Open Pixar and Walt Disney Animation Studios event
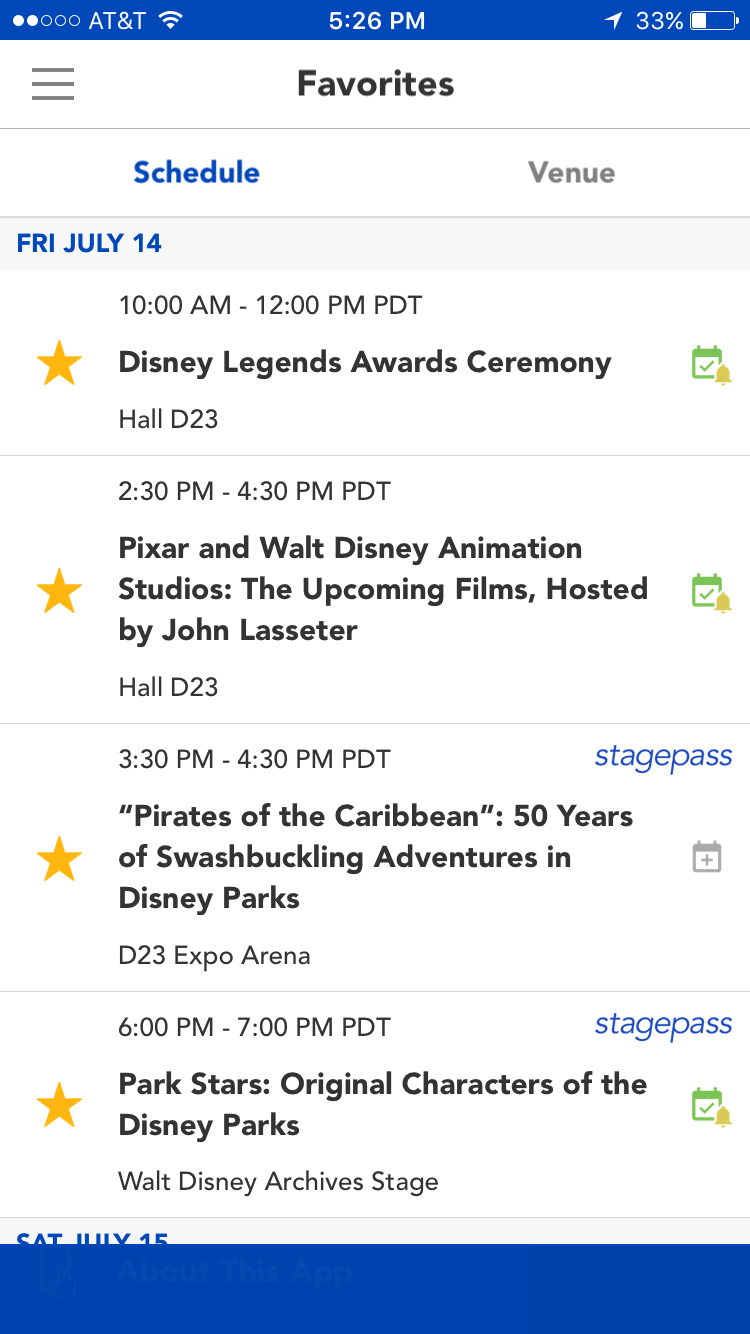The height and width of the screenshot is (1334, 750). click(x=383, y=589)
